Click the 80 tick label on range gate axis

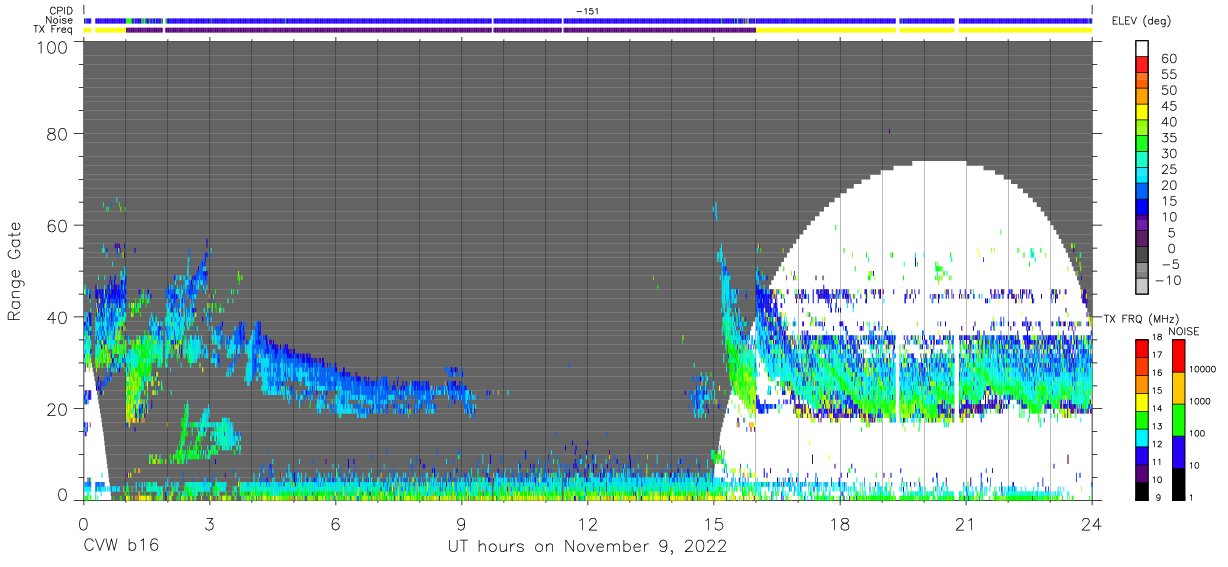(x=57, y=133)
